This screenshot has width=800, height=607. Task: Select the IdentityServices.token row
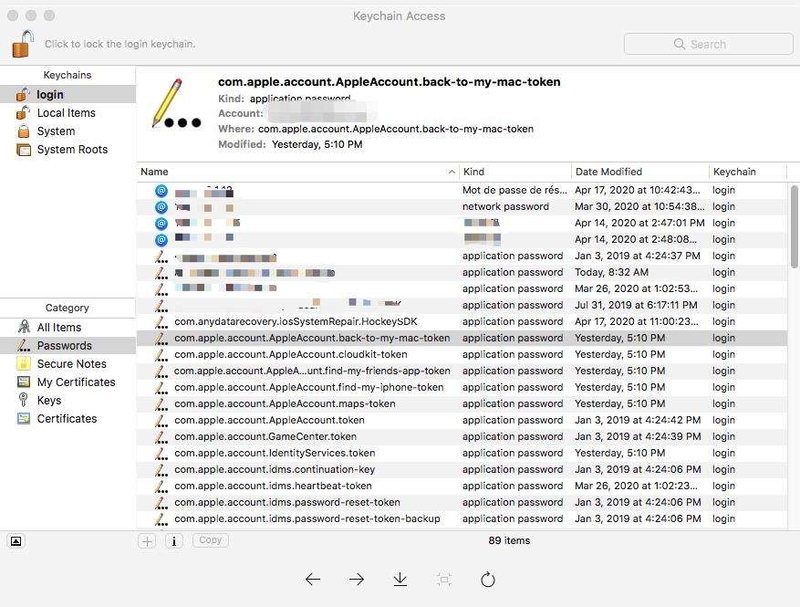tap(462, 453)
